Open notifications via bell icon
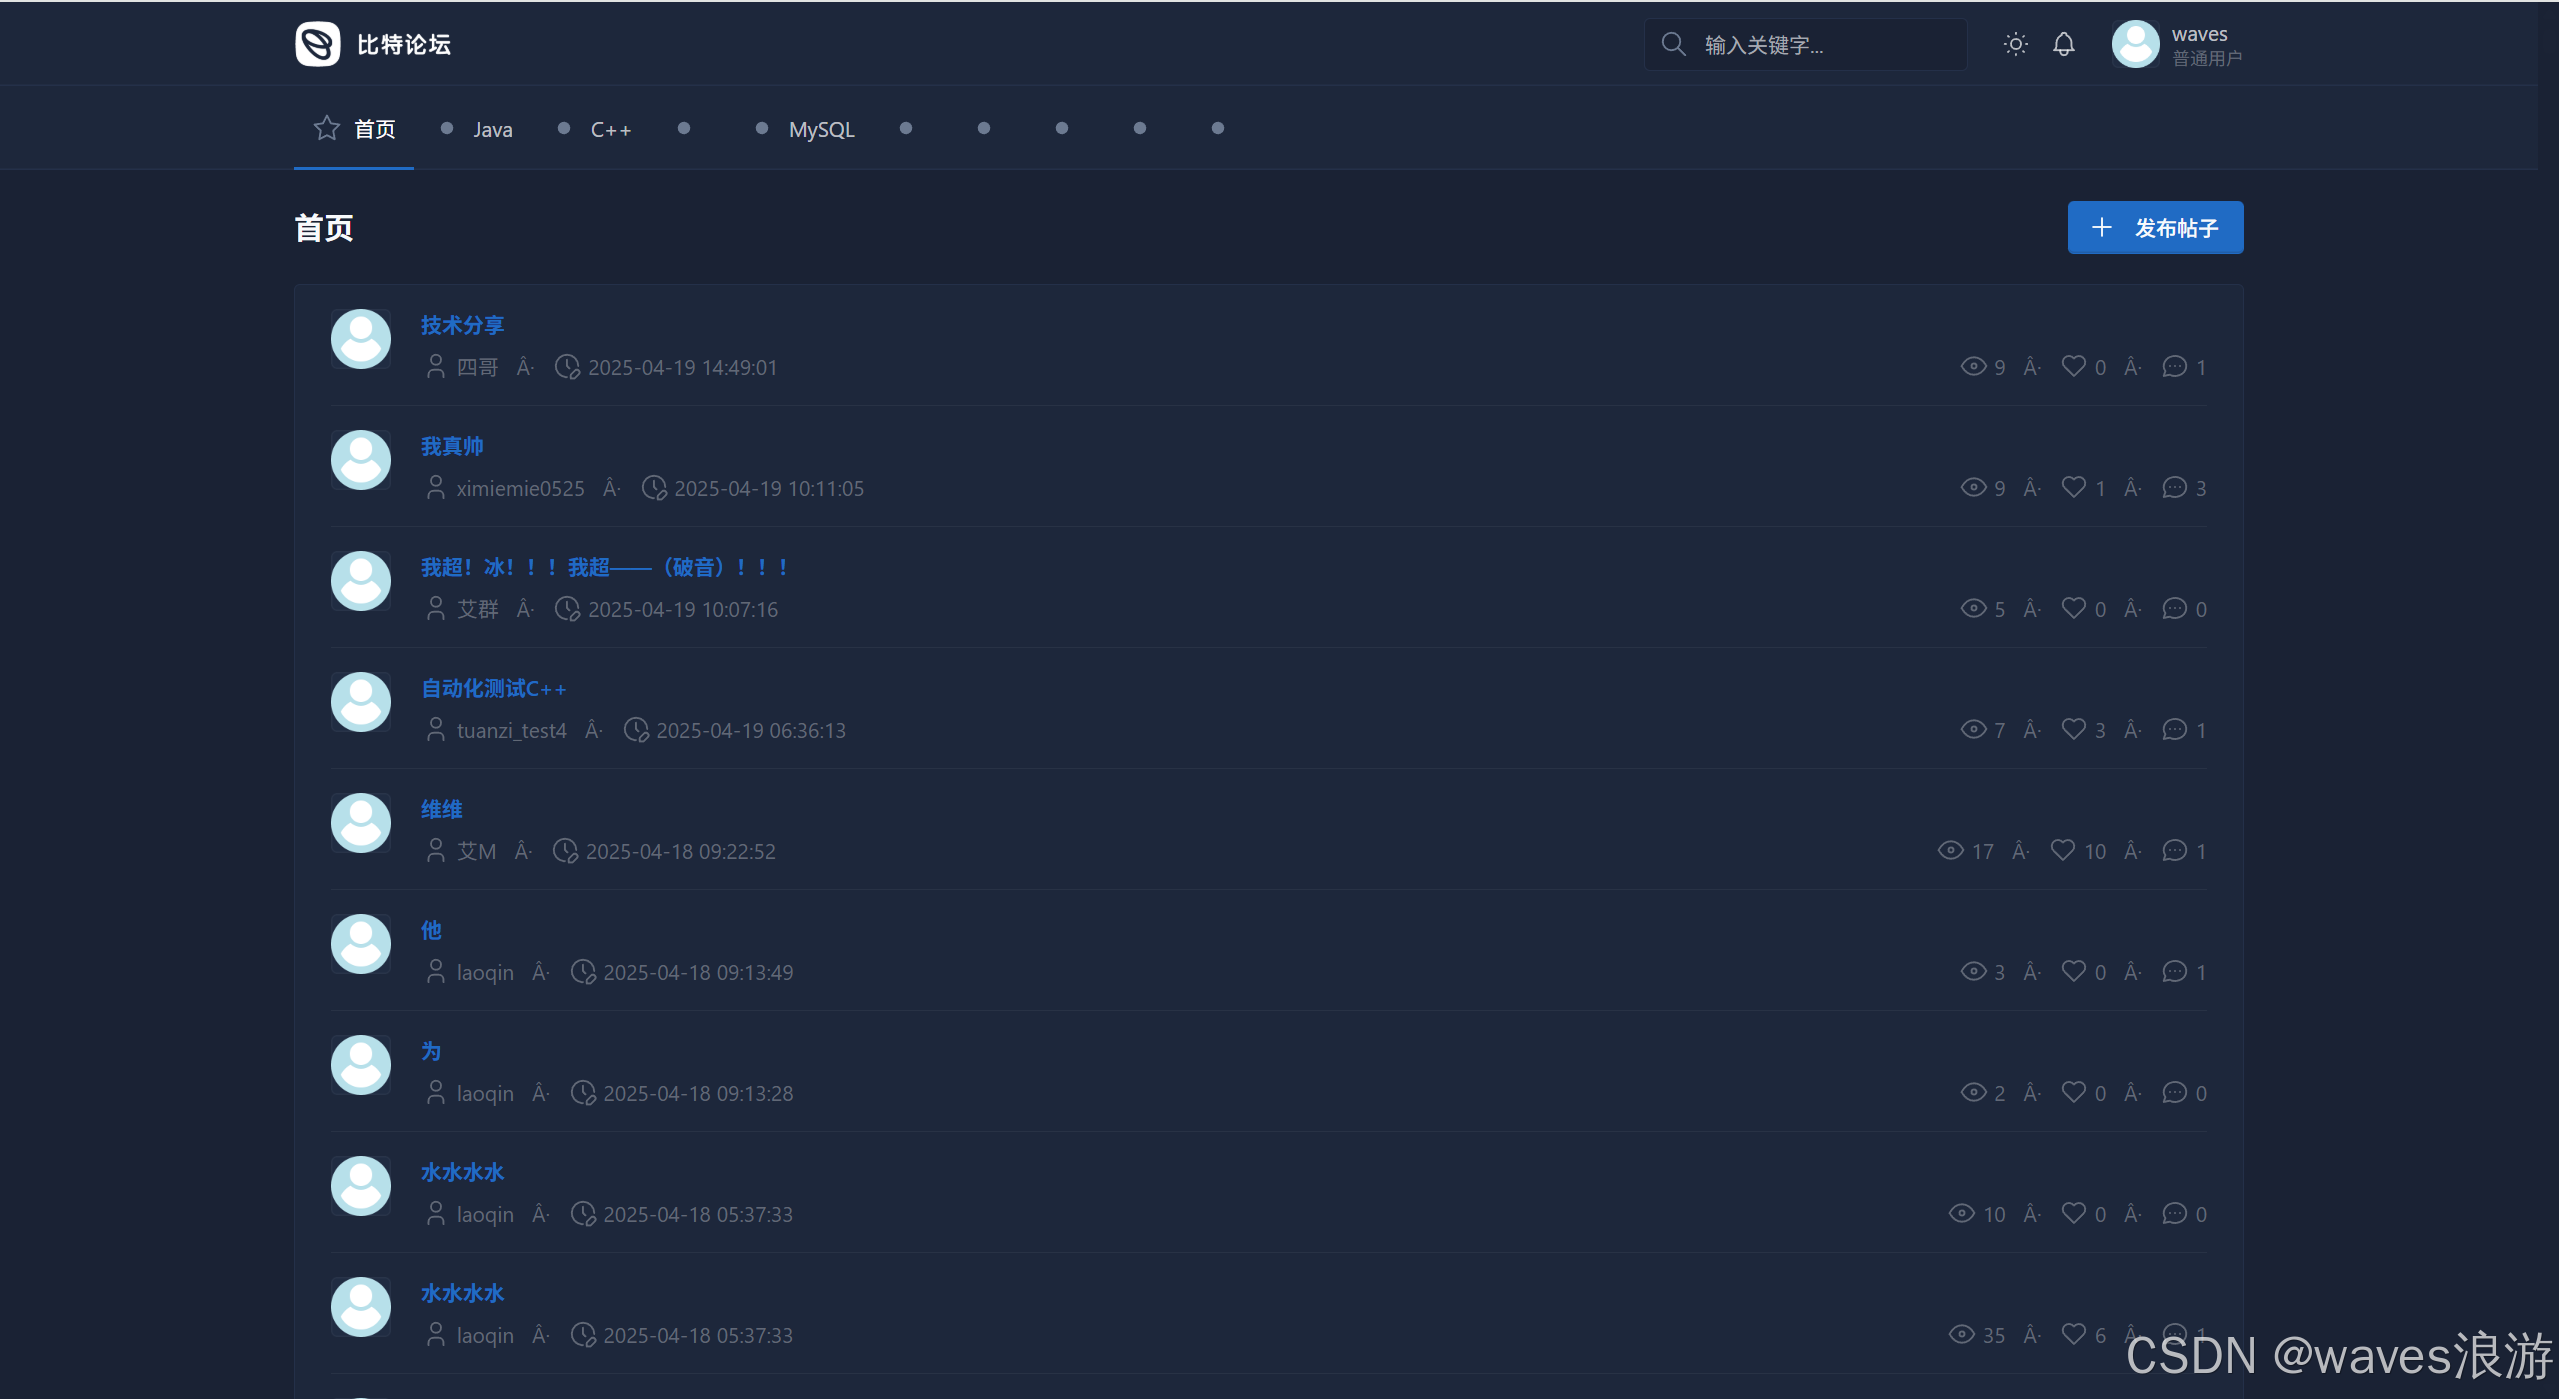Viewport: 2559px width, 1399px height. coord(2063,44)
